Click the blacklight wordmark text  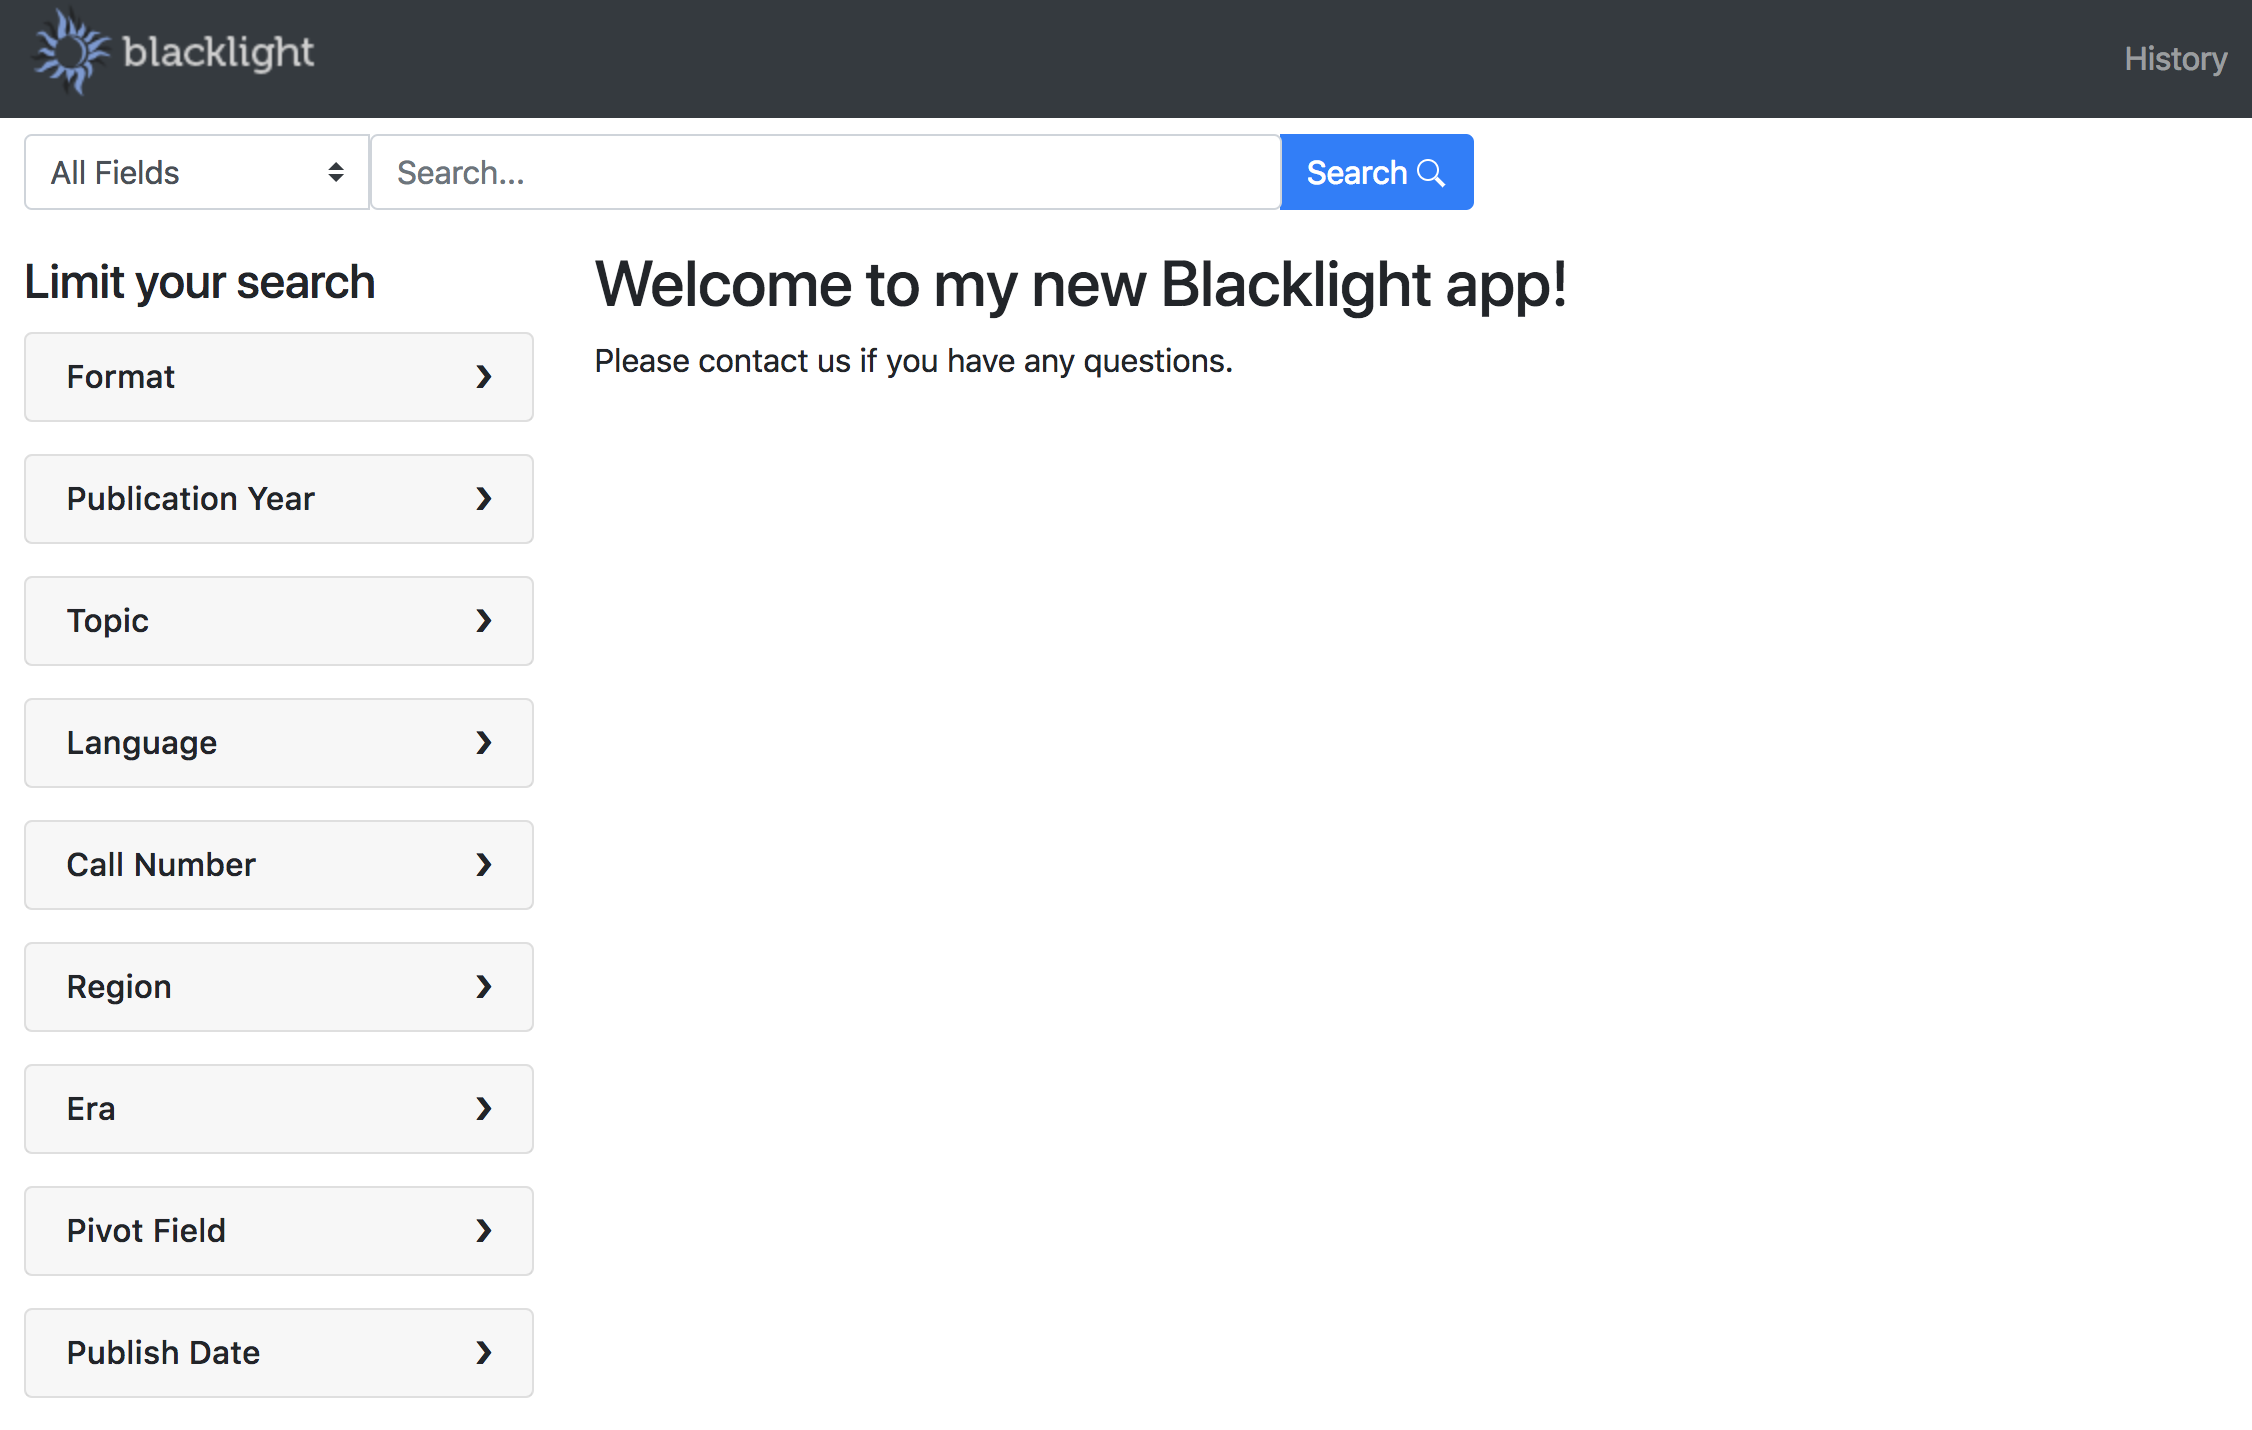pos(218,52)
